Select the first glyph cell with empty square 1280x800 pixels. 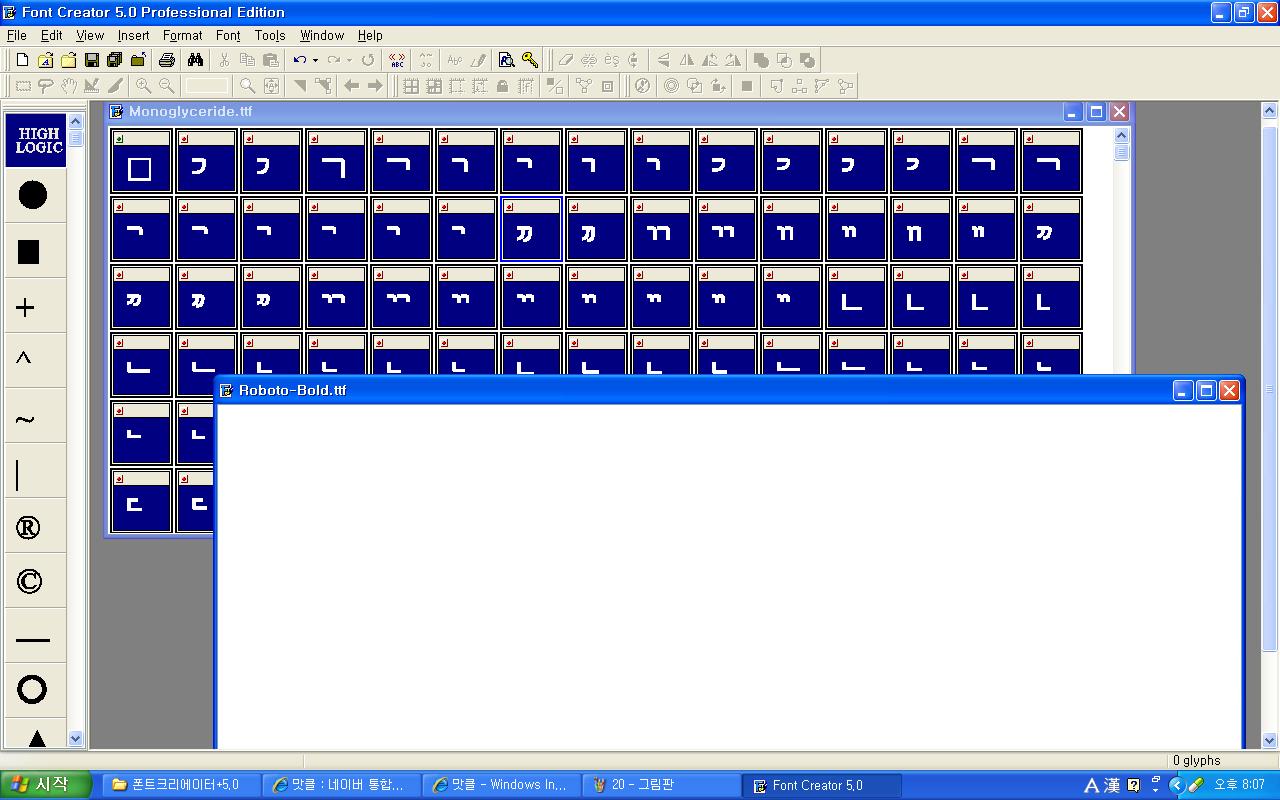click(x=141, y=162)
